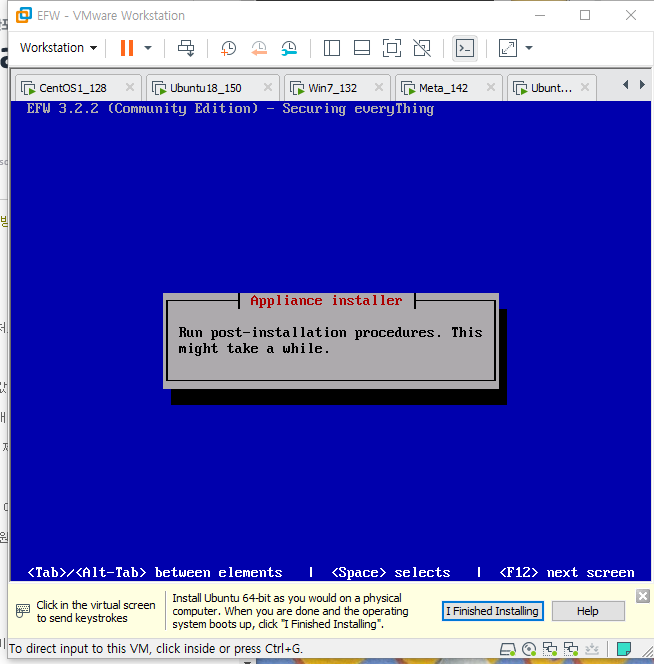
Task: Click inside the Appliance installer dialog
Action: pos(331,341)
